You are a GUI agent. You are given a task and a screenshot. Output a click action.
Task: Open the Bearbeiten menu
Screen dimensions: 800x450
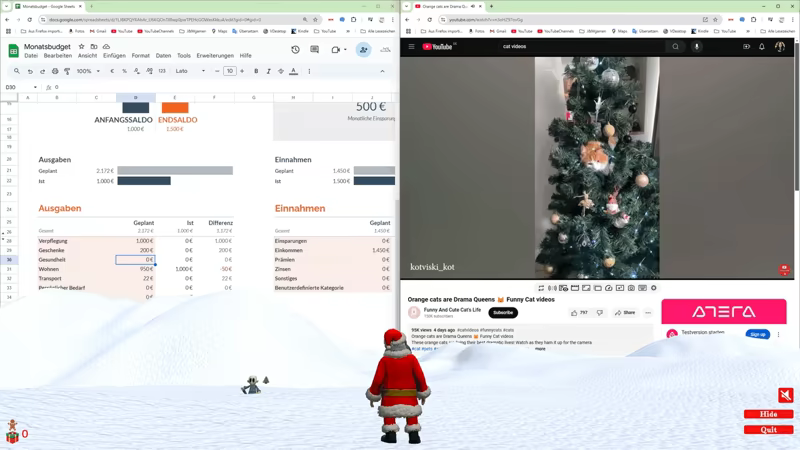pyautogui.click(x=58, y=56)
